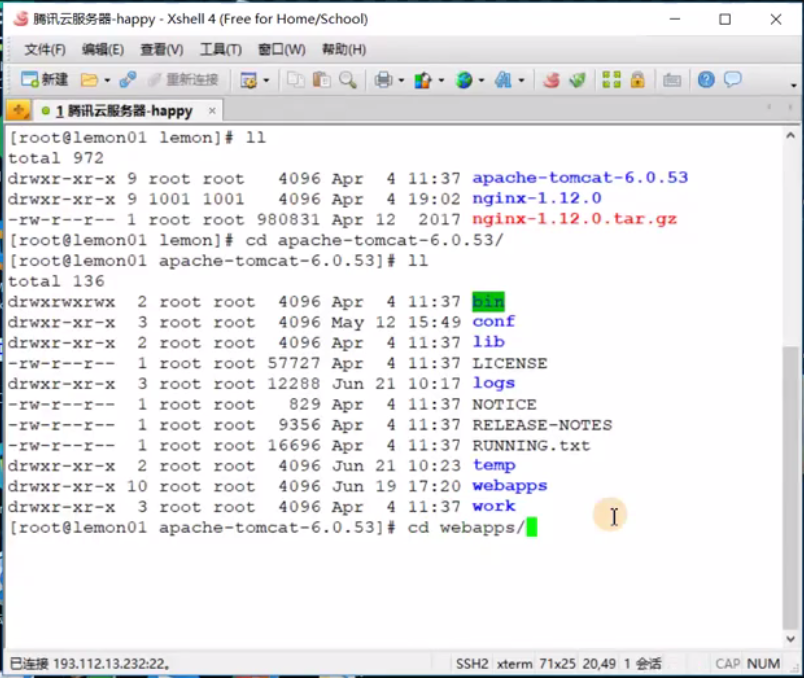This screenshot has height=678, width=804.
Task: Click the temp directory name
Action: coord(493,465)
